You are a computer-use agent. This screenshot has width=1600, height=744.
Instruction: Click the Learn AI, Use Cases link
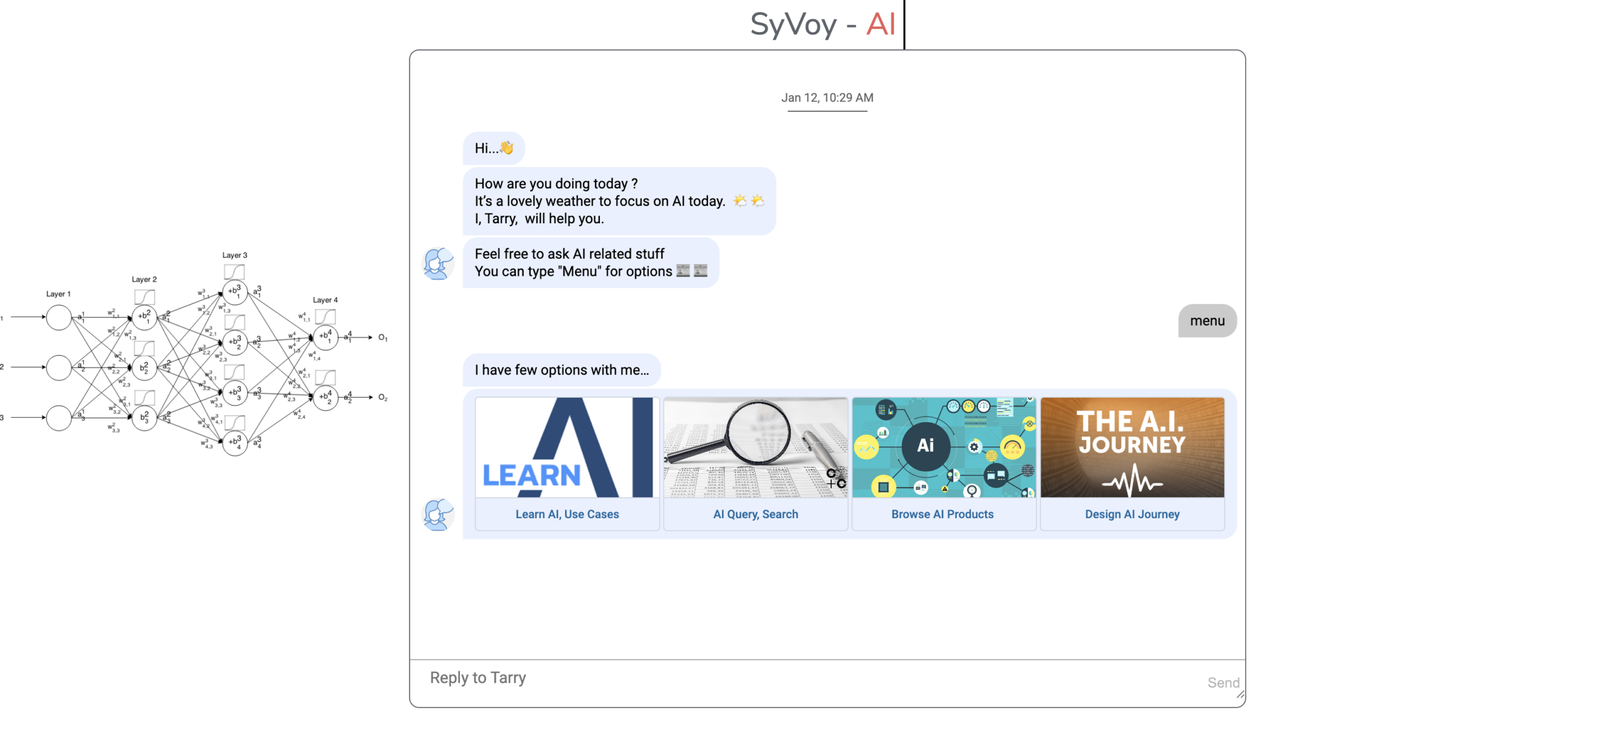(567, 514)
